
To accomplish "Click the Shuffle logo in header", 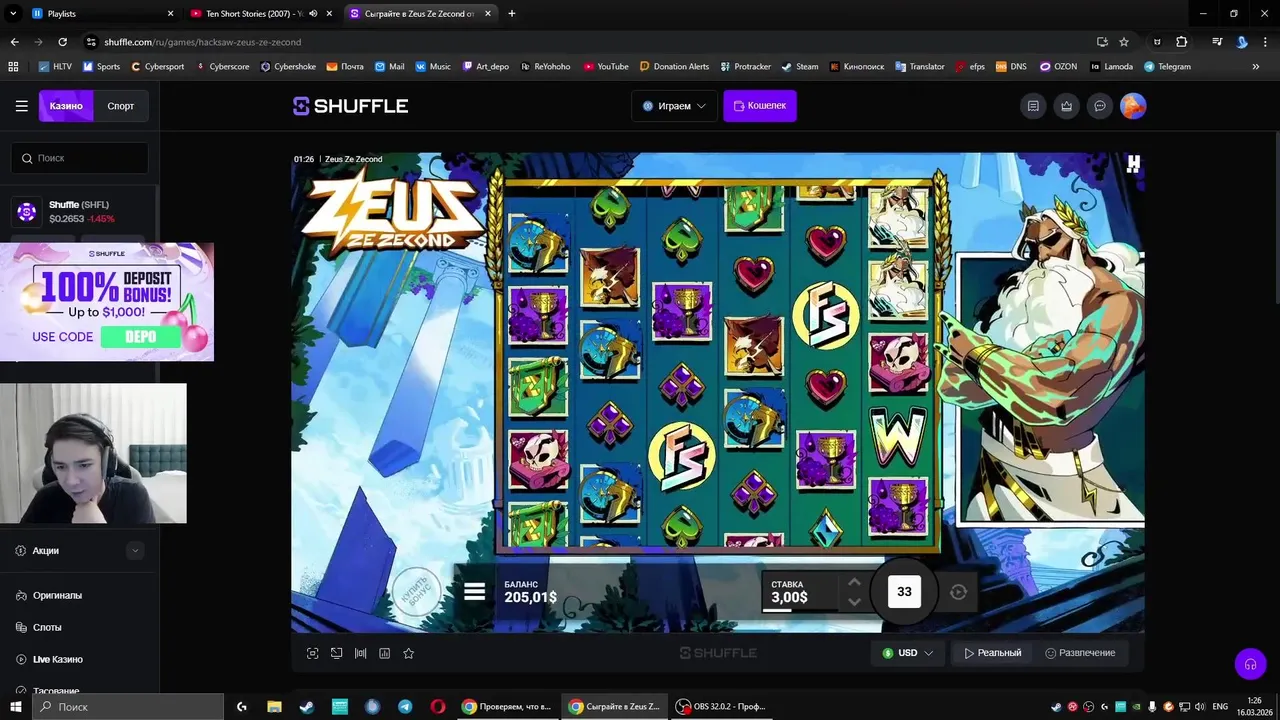I will [x=350, y=106].
